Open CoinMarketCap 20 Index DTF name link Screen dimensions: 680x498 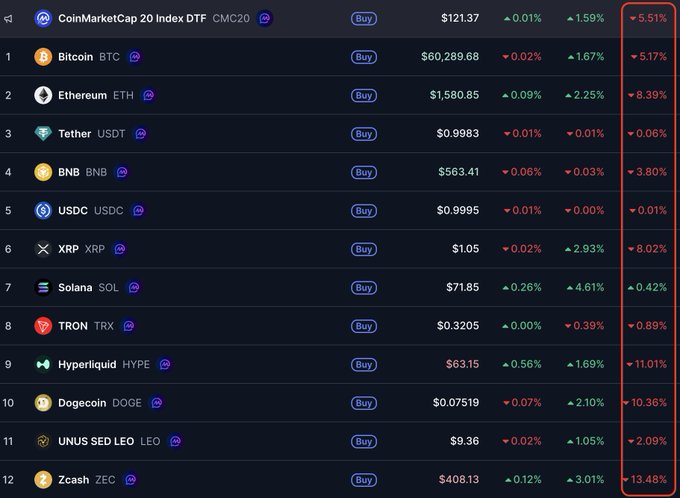132,19
